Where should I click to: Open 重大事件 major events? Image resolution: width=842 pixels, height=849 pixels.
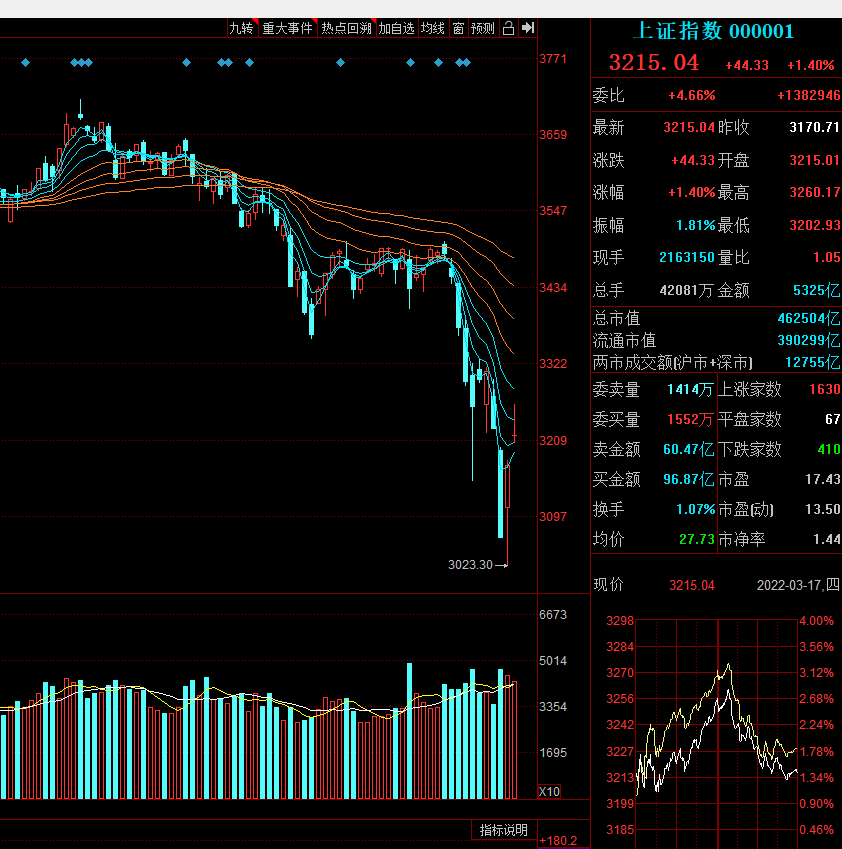(x=287, y=28)
